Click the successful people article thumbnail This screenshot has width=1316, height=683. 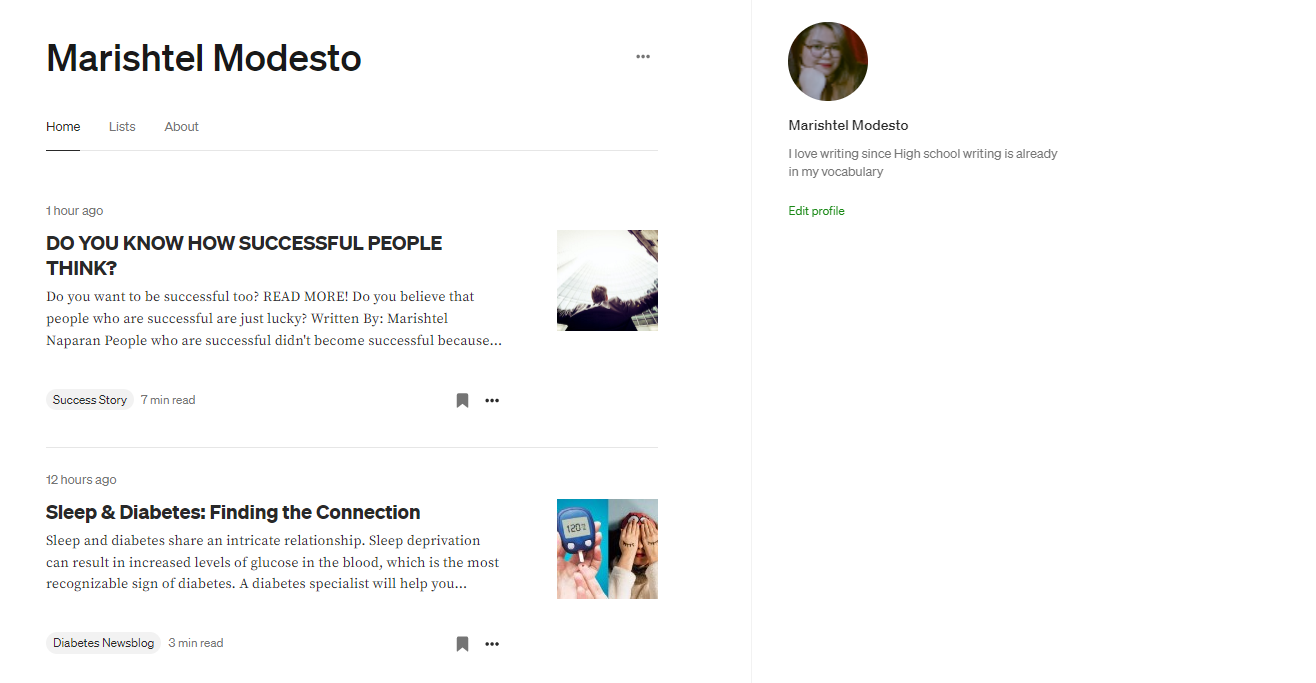(607, 280)
